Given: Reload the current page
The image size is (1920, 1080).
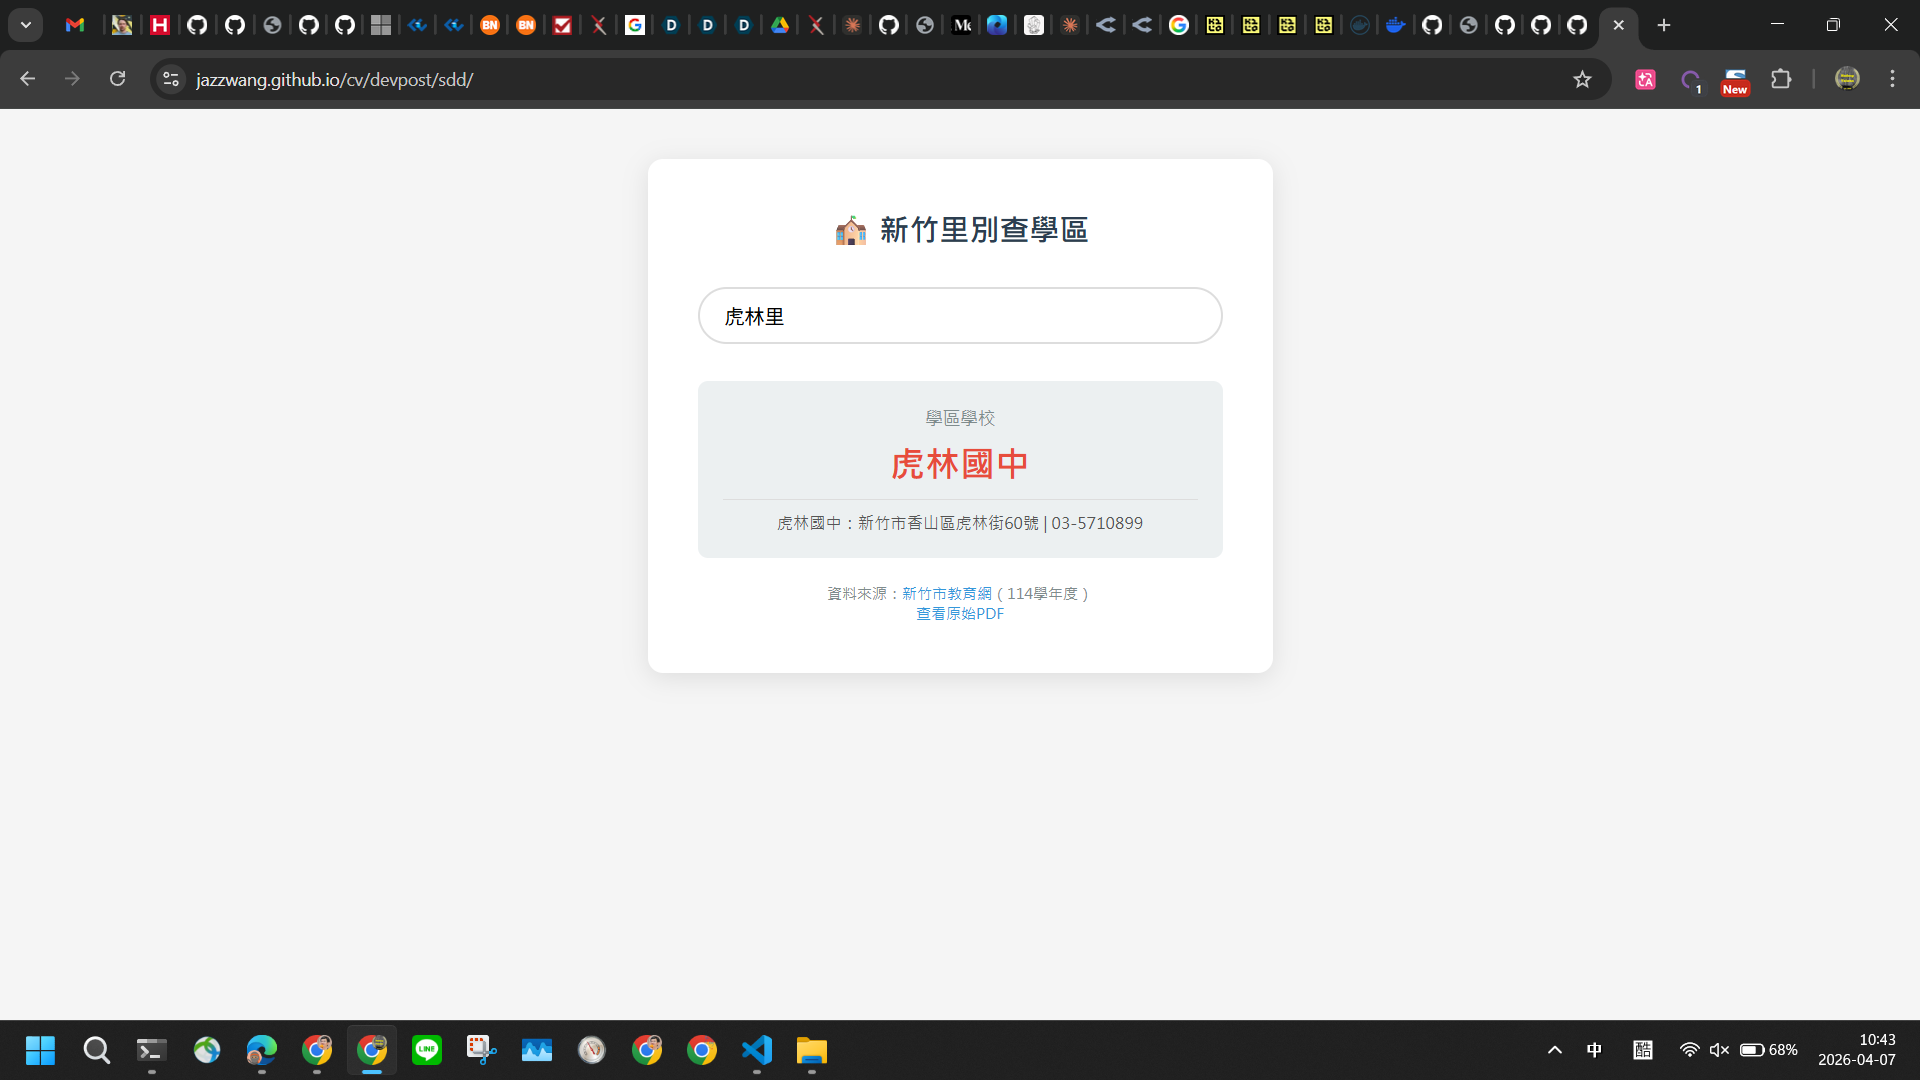Looking at the screenshot, I should click(x=117, y=79).
